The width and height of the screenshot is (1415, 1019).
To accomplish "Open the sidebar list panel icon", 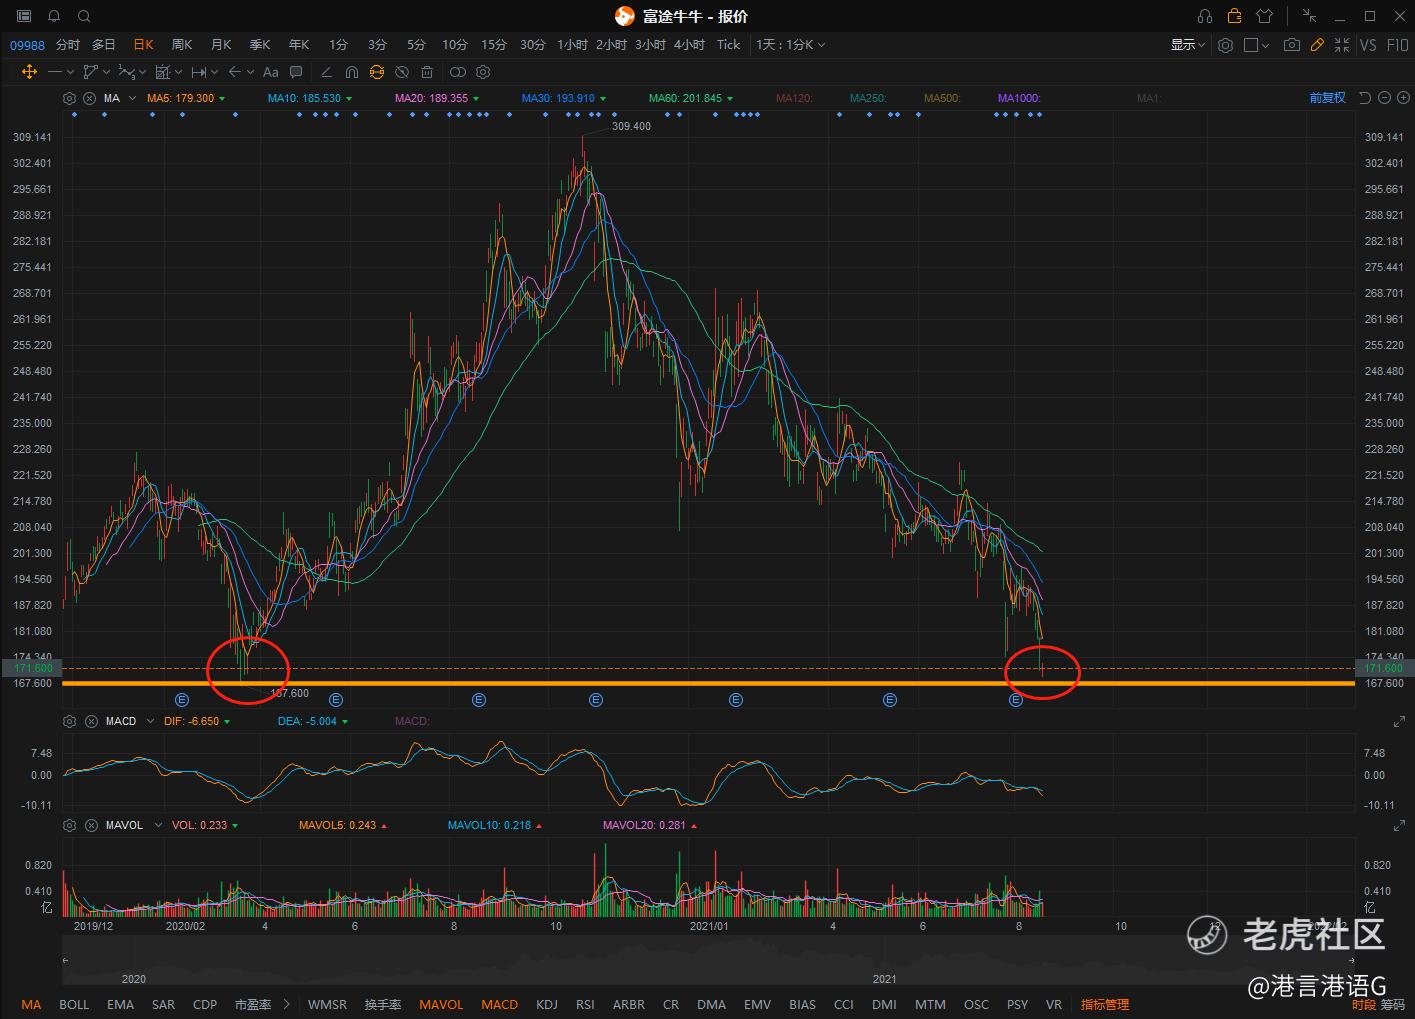I will click(x=24, y=16).
